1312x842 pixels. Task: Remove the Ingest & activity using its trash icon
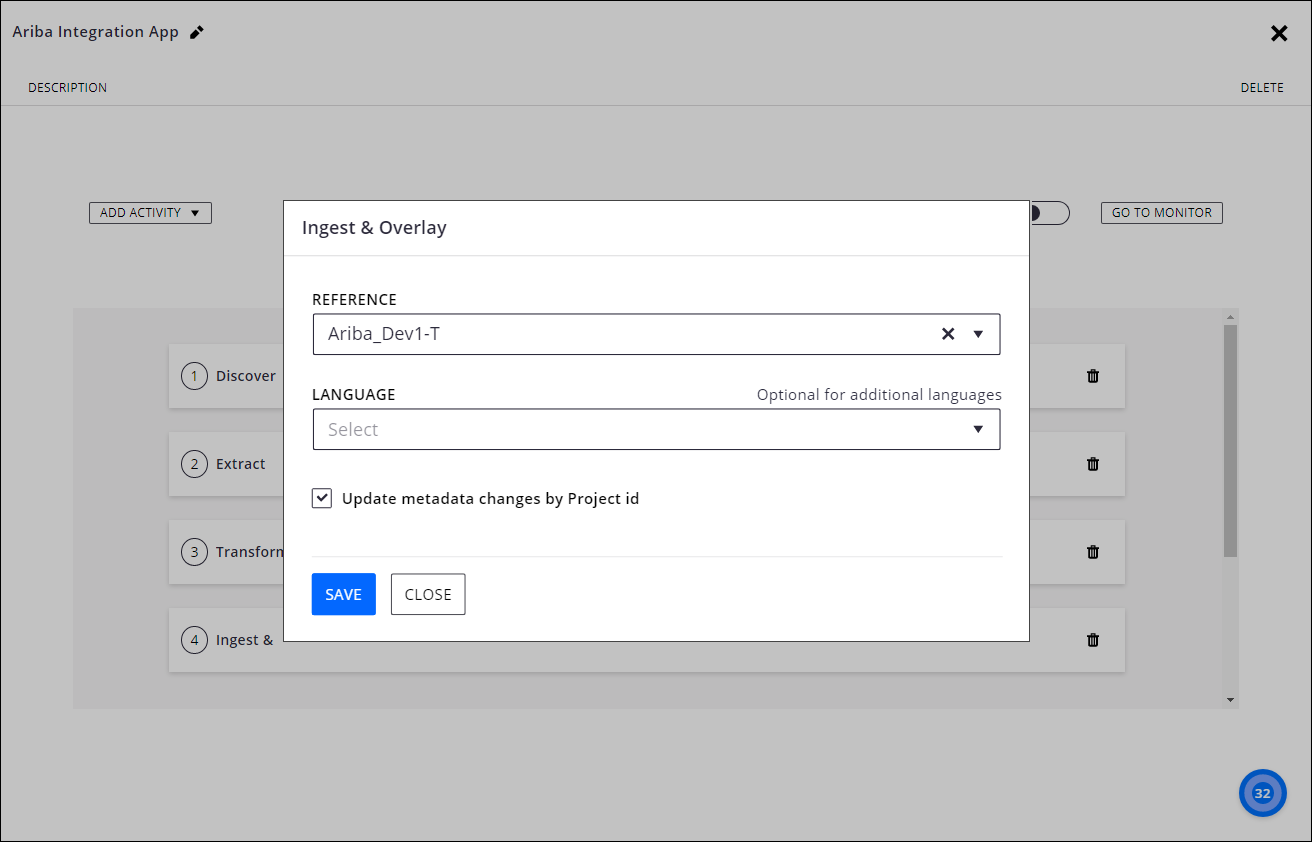[1093, 640]
